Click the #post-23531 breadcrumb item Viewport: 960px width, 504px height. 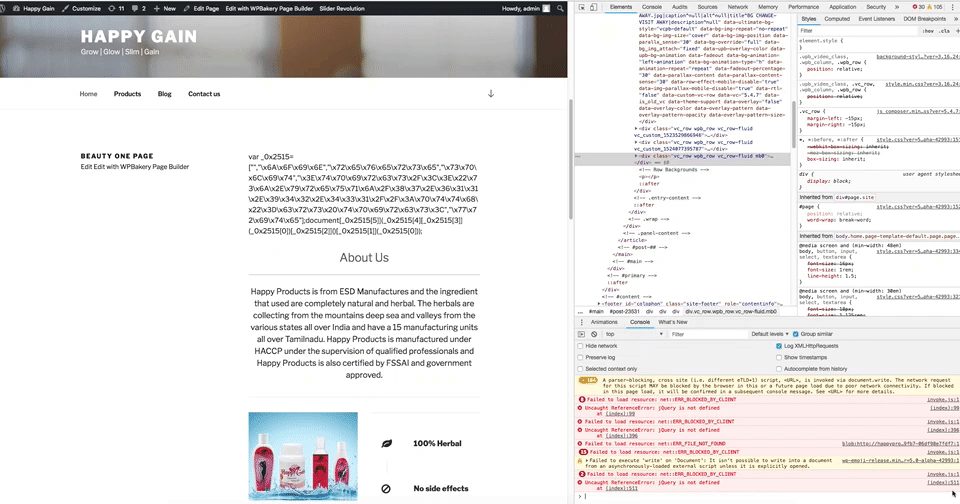tap(624, 311)
